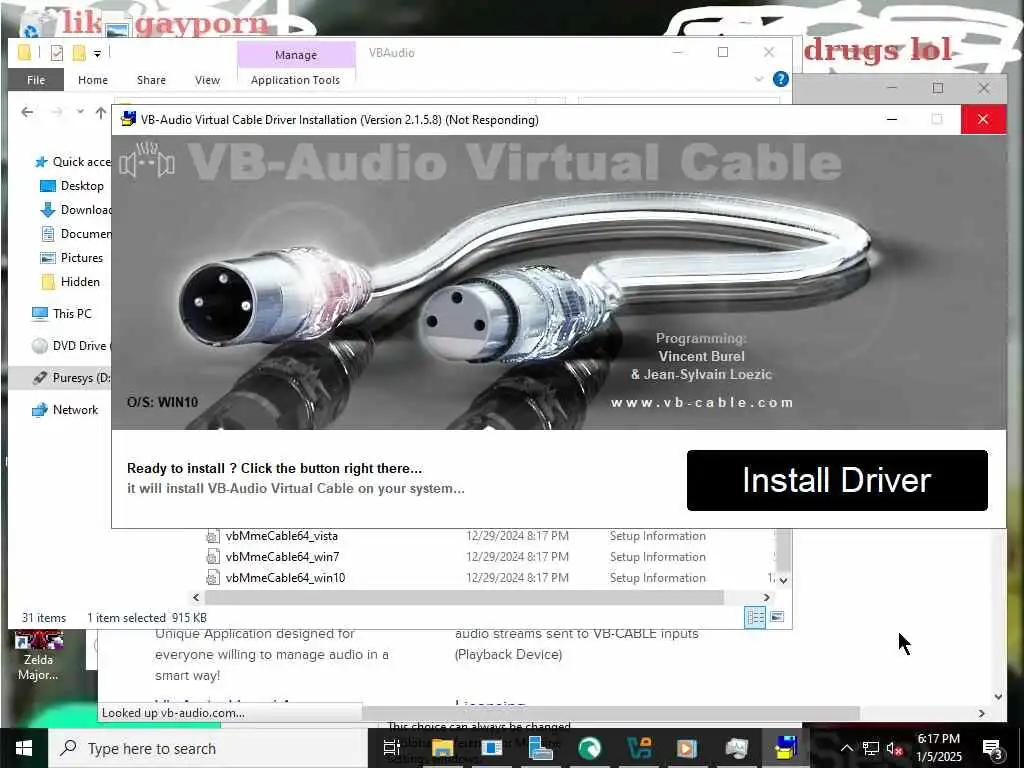Open File Explorer help icon

click(780, 79)
